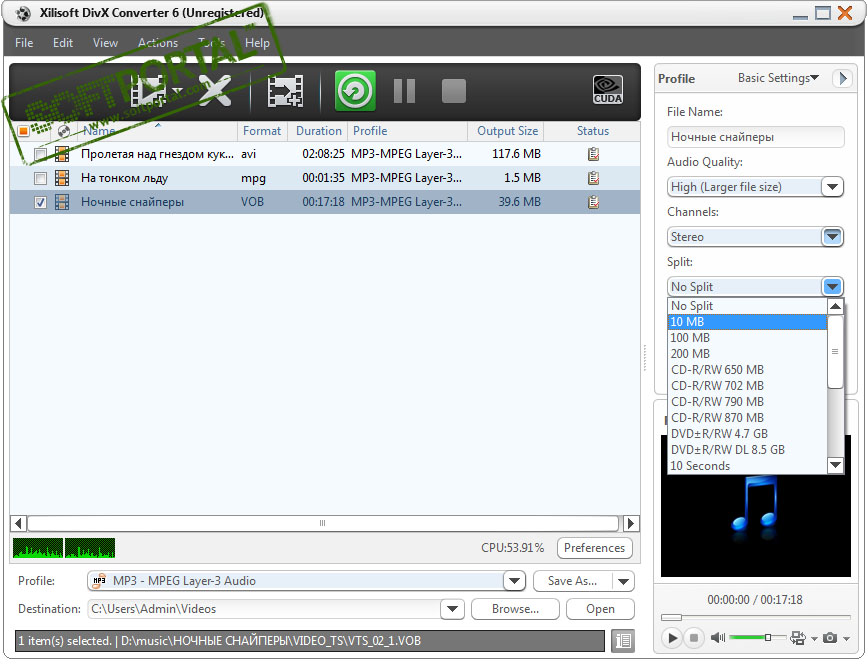This screenshot has width=868, height=664.
Task: Check the Пролетая над гнездом кук... checkbox
Action: tap(40, 154)
